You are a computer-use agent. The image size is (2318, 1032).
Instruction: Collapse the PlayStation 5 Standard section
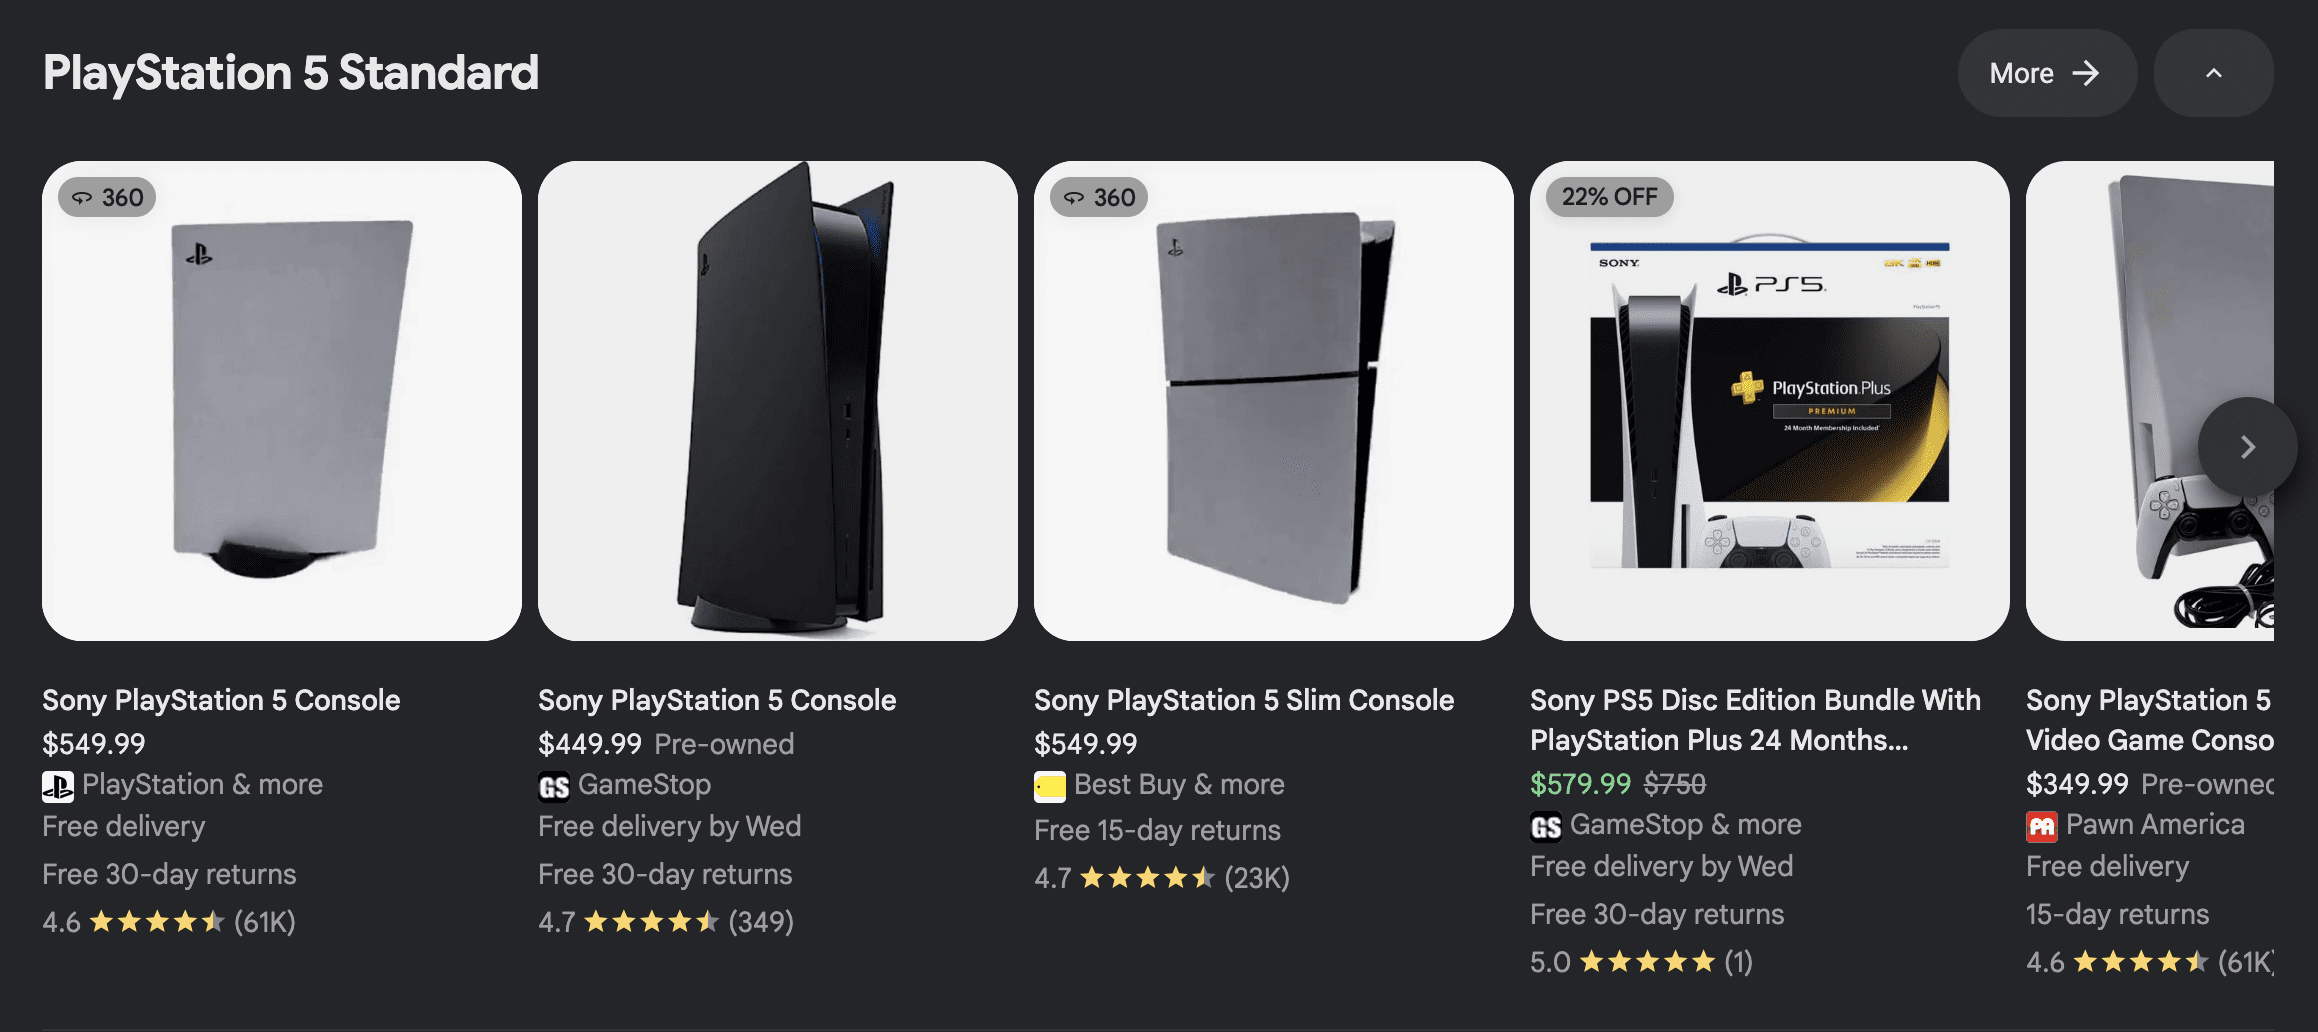click(x=2213, y=73)
